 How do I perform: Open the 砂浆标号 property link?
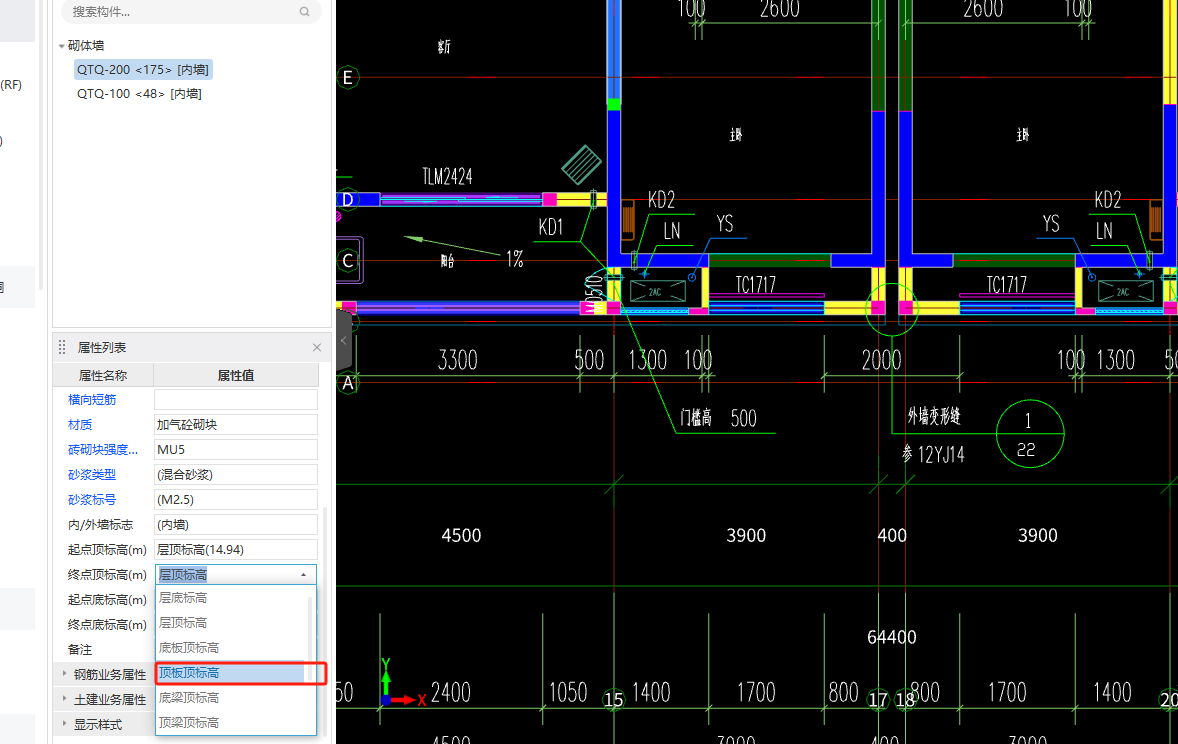coord(92,499)
